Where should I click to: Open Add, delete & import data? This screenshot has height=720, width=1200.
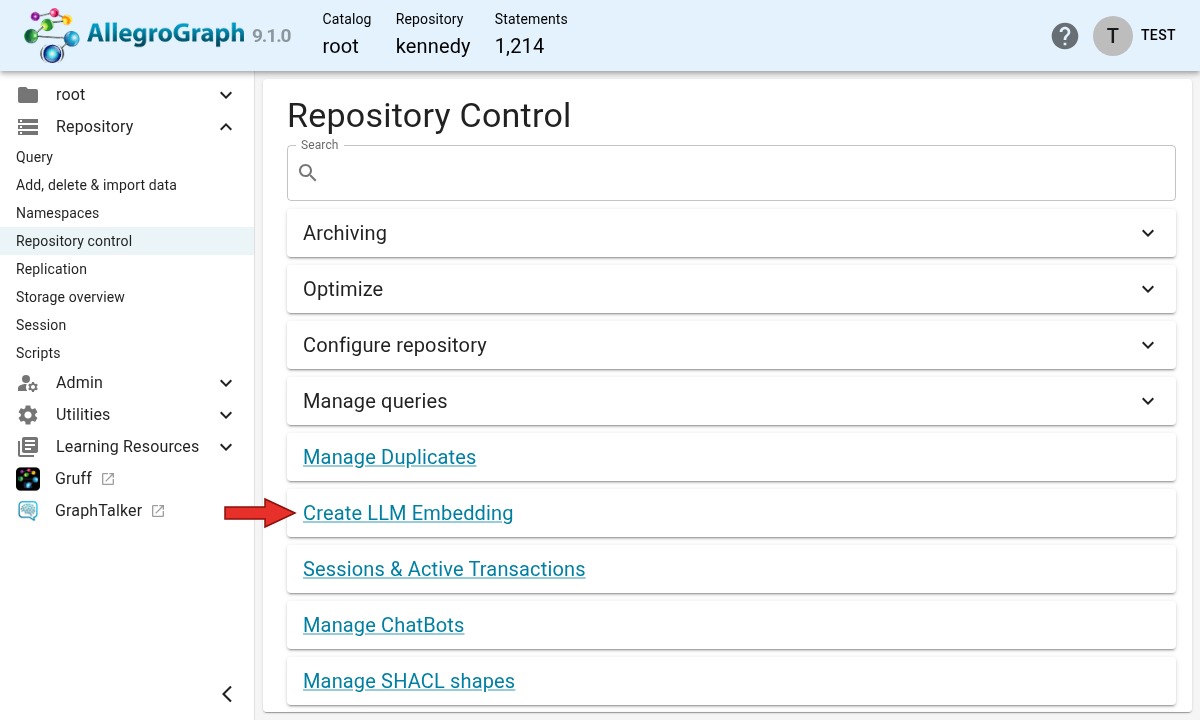[96, 185]
